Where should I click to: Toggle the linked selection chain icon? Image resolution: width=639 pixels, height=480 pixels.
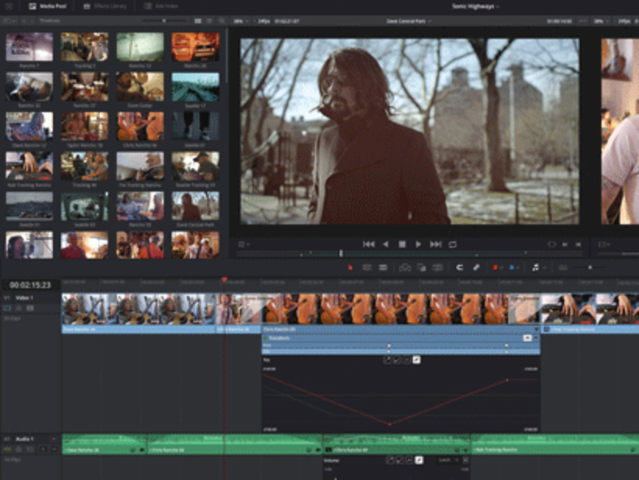click(x=476, y=267)
